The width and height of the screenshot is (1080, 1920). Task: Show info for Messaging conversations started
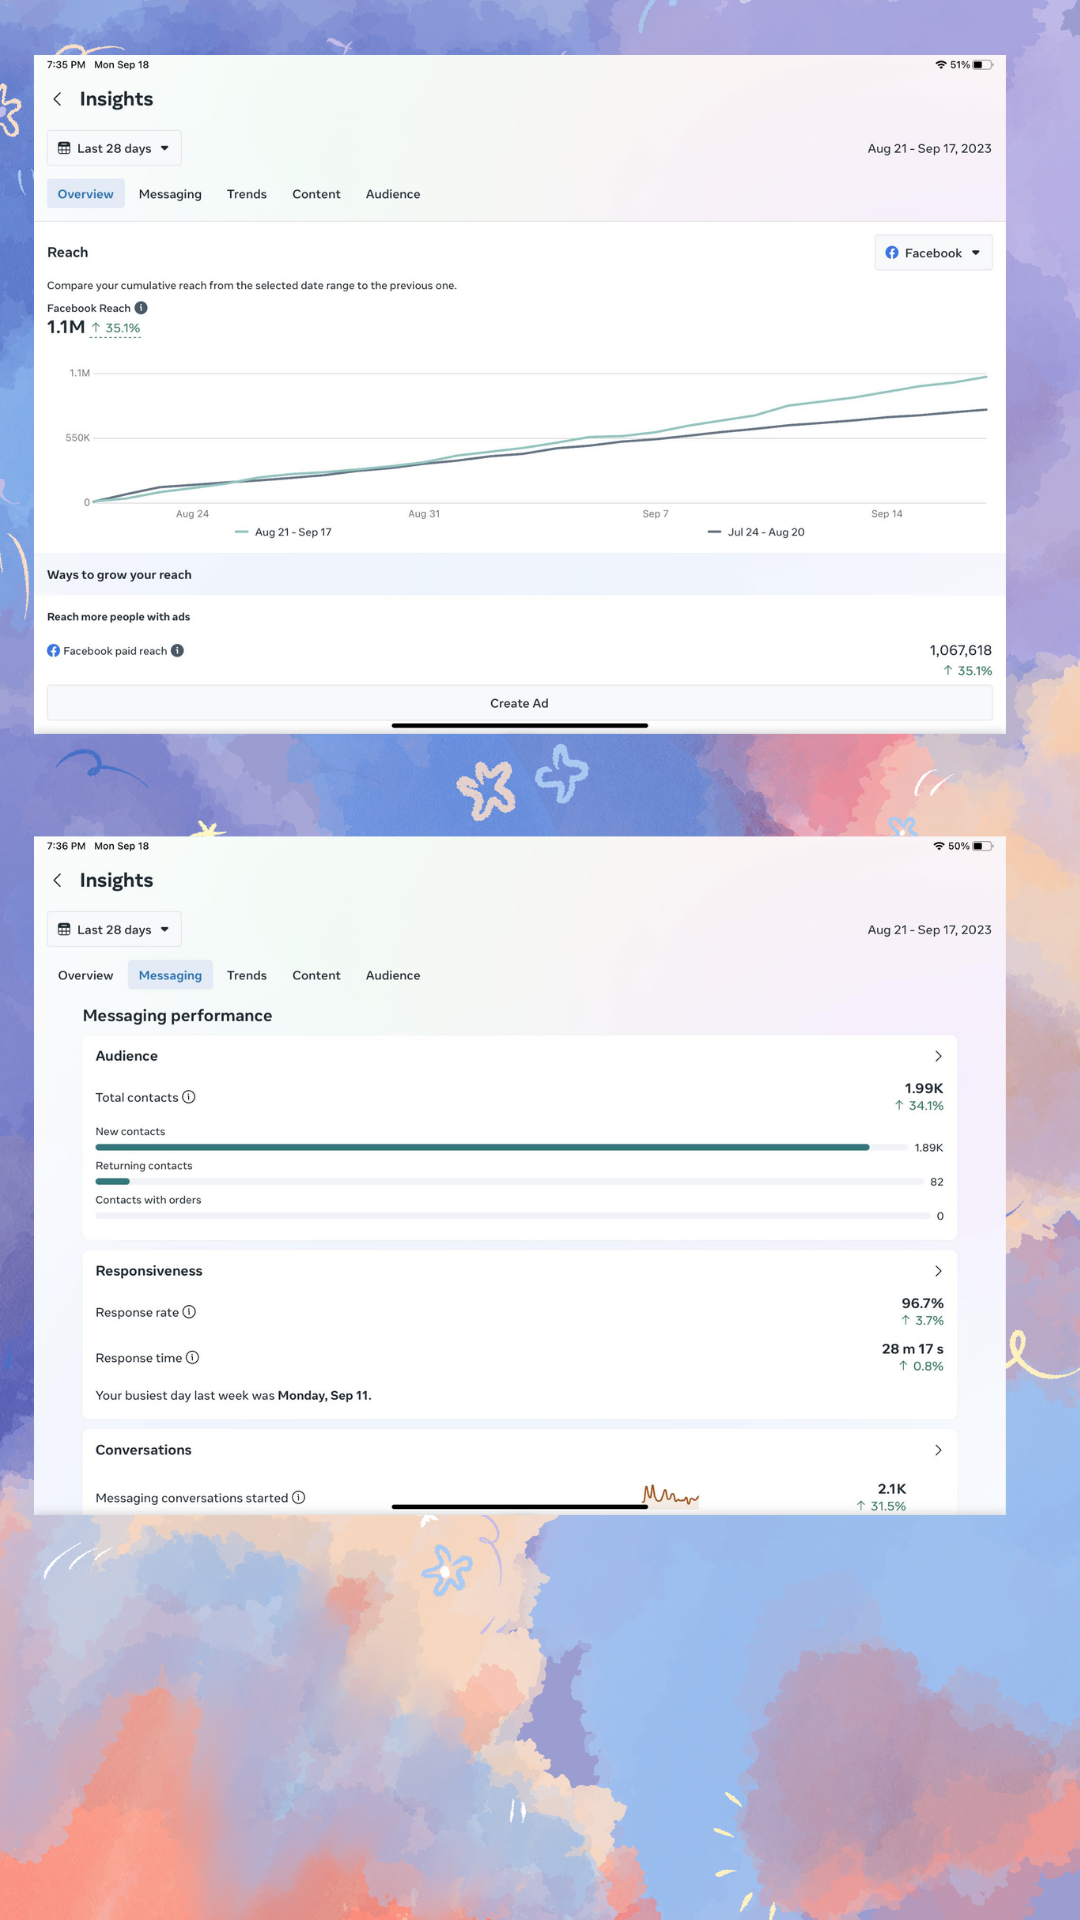click(x=298, y=1497)
